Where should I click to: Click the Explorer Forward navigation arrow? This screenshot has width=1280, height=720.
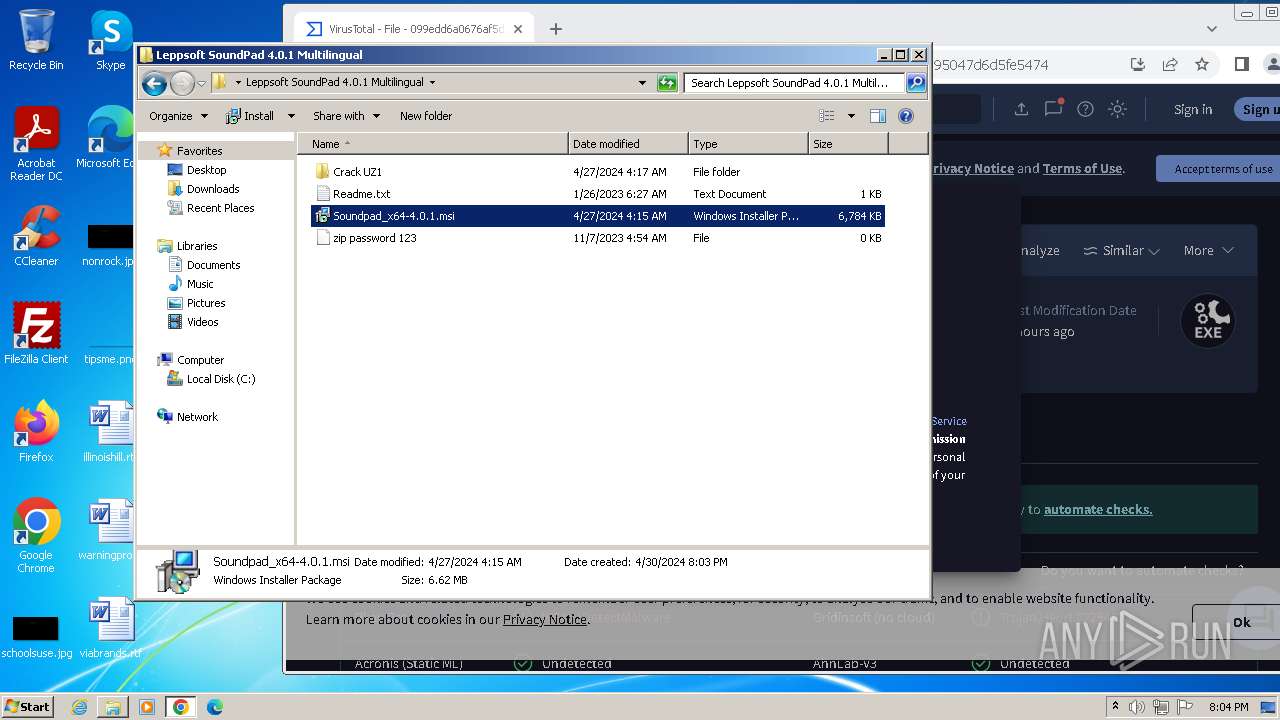coord(182,83)
